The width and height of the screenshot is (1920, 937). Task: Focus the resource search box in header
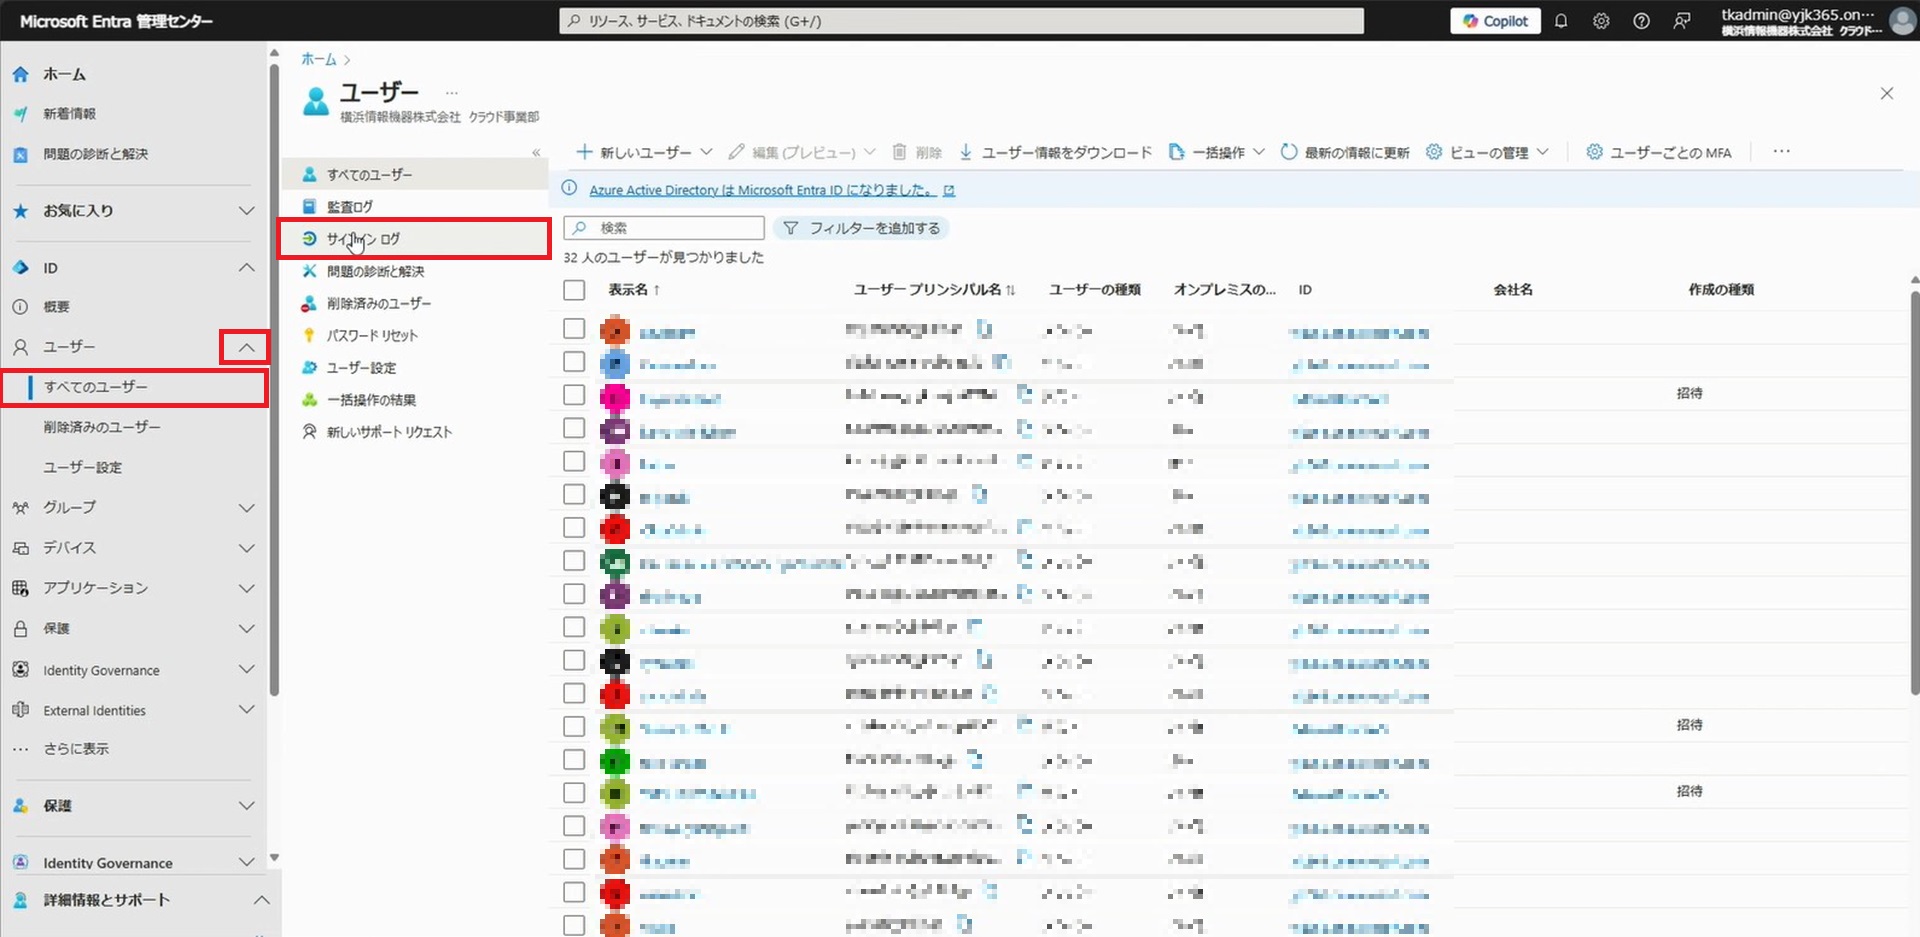(961, 21)
